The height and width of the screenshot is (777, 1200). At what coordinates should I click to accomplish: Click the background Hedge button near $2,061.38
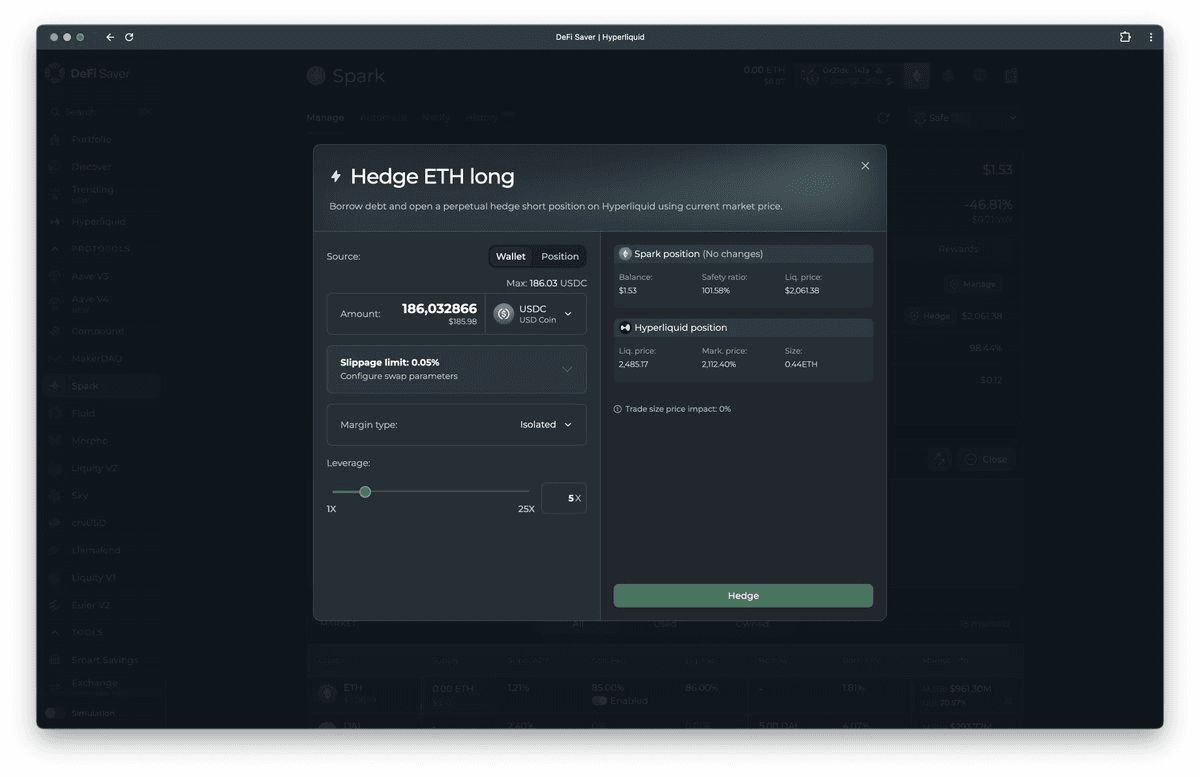pyautogui.click(x=930, y=316)
